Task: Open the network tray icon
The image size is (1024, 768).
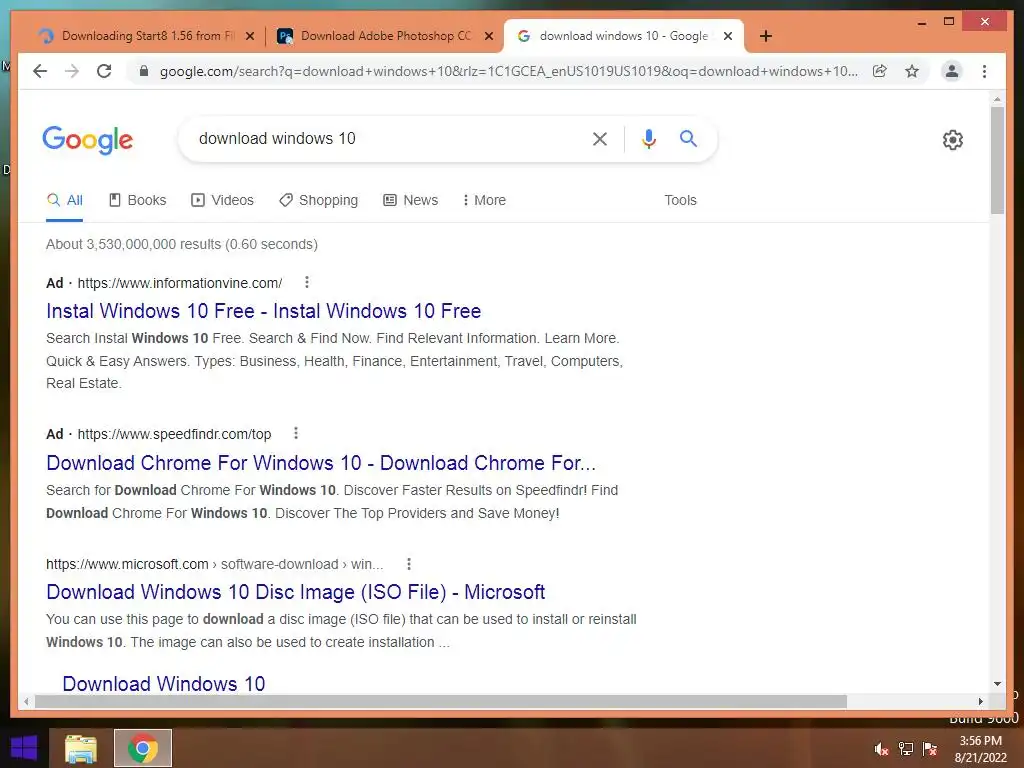Action: pos(906,749)
